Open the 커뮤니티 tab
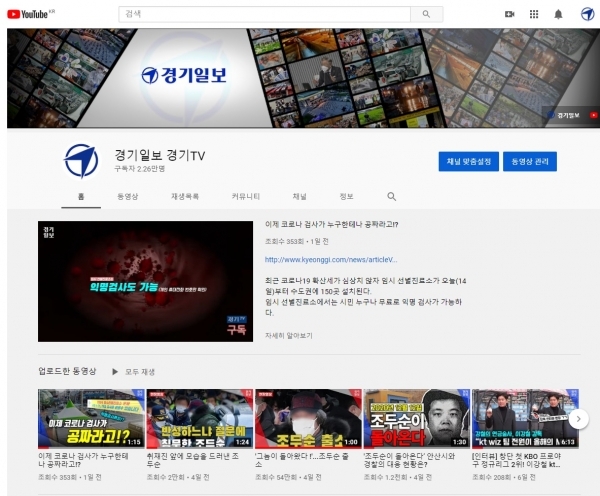This screenshot has width=600, height=496. pyautogui.click(x=246, y=196)
